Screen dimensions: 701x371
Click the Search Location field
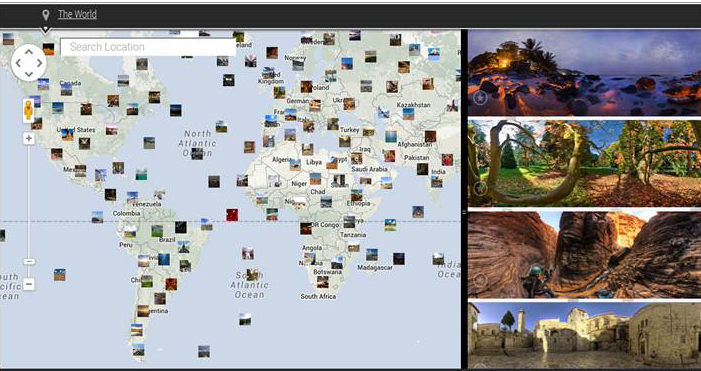point(148,47)
